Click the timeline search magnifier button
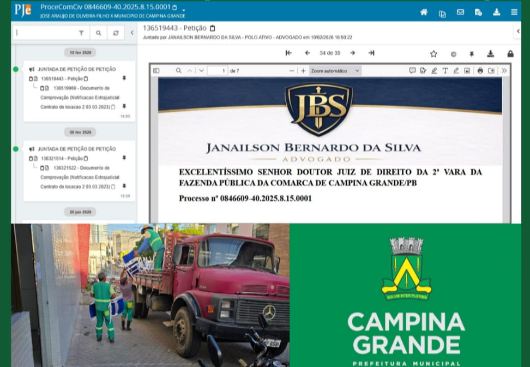This screenshot has height=367, width=530. tap(98, 33)
